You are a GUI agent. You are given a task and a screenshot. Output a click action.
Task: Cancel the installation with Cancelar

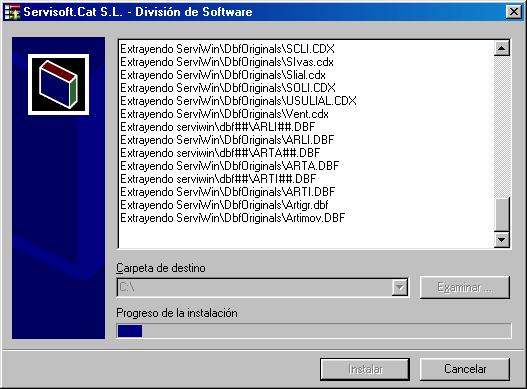click(x=465, y=369)
